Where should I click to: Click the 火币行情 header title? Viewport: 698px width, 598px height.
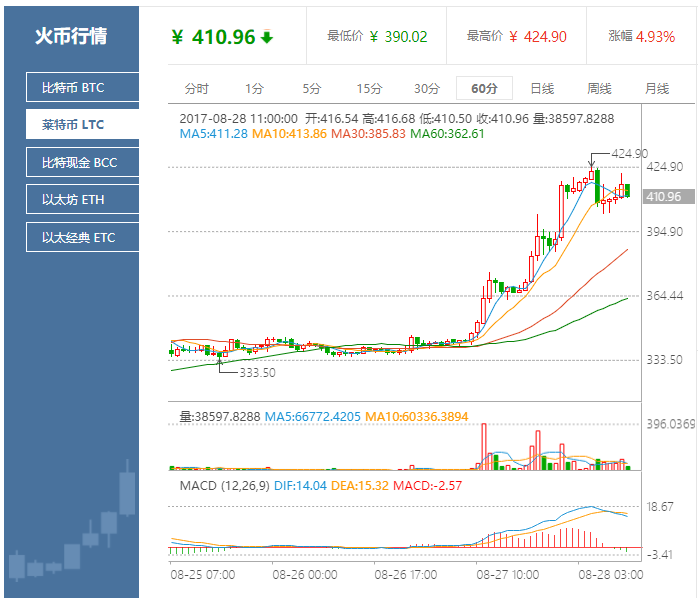click(x=70, y=36)
